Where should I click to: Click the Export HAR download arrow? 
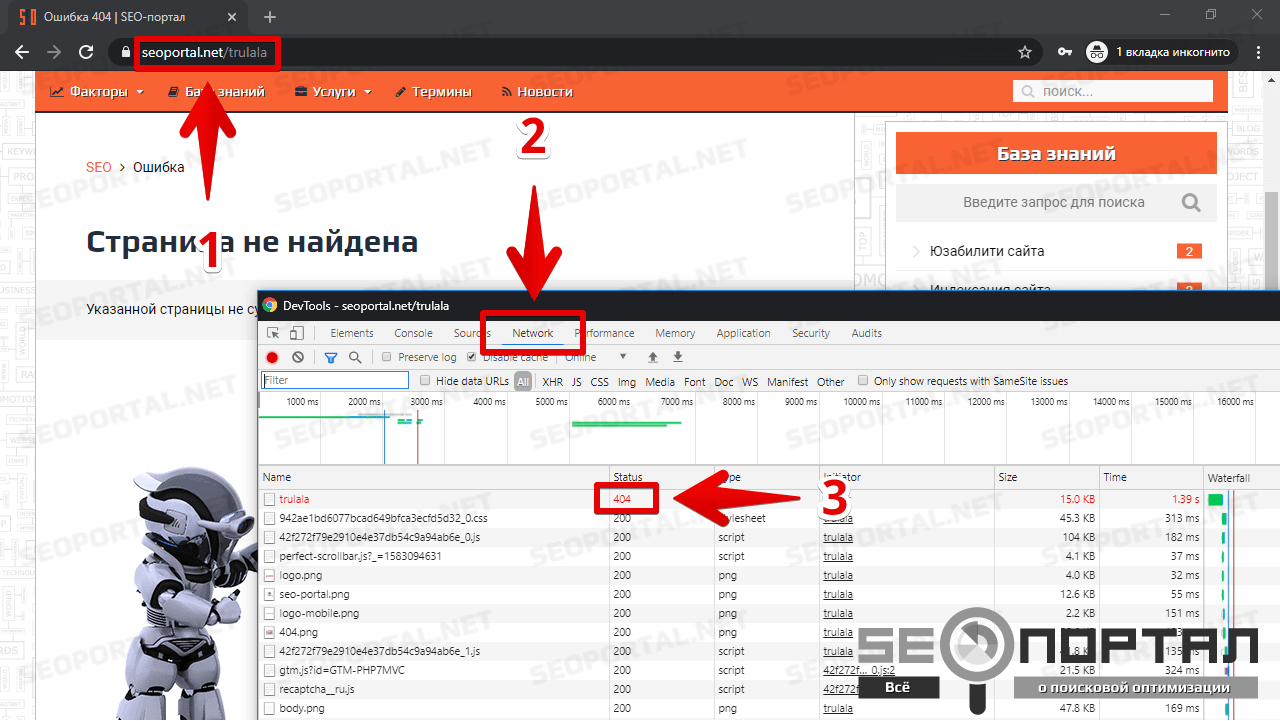tap(678, 357)
